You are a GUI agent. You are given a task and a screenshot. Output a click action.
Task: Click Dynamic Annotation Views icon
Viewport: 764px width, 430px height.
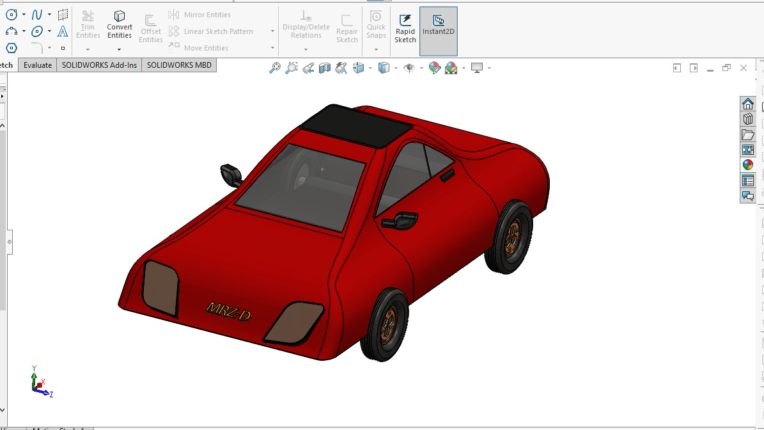pos(341,68)
